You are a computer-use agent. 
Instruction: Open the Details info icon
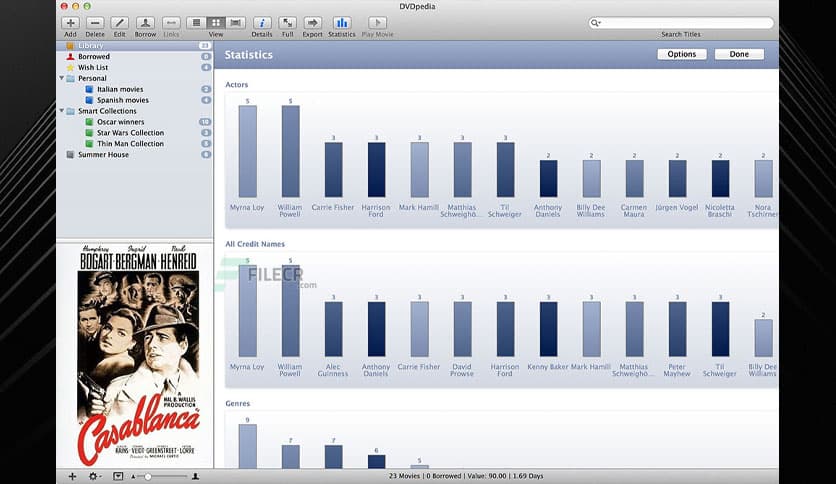[x=262, y=23]
